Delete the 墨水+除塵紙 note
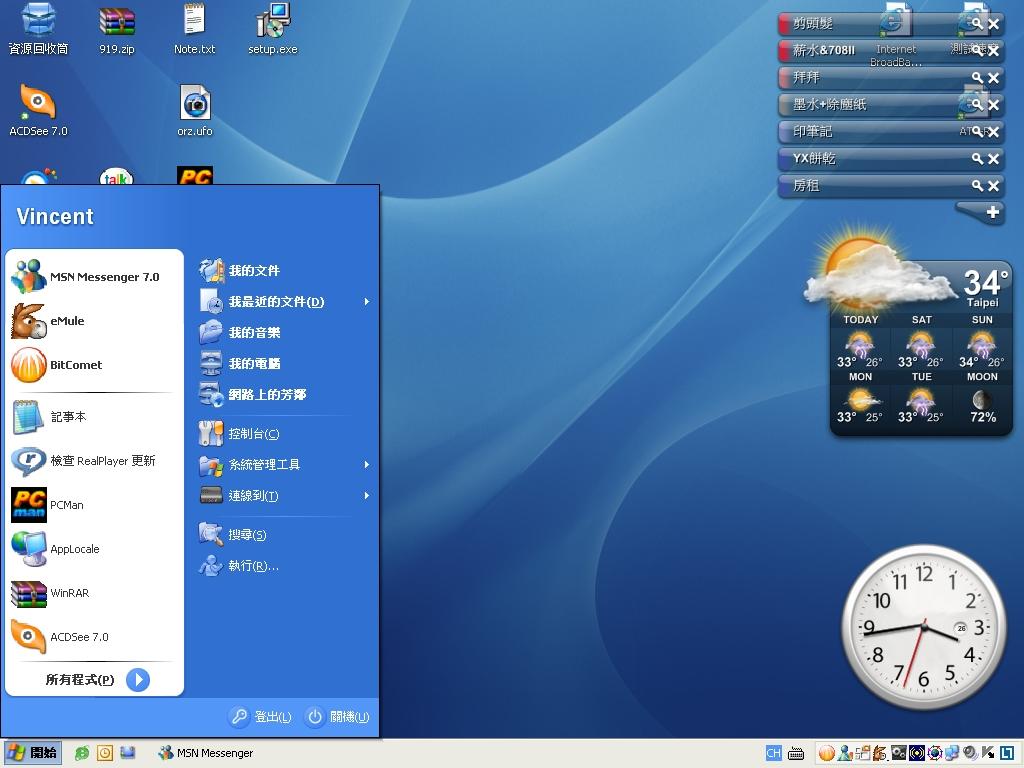Viewport: 1024px width, 768px height. tap(993, 105)
